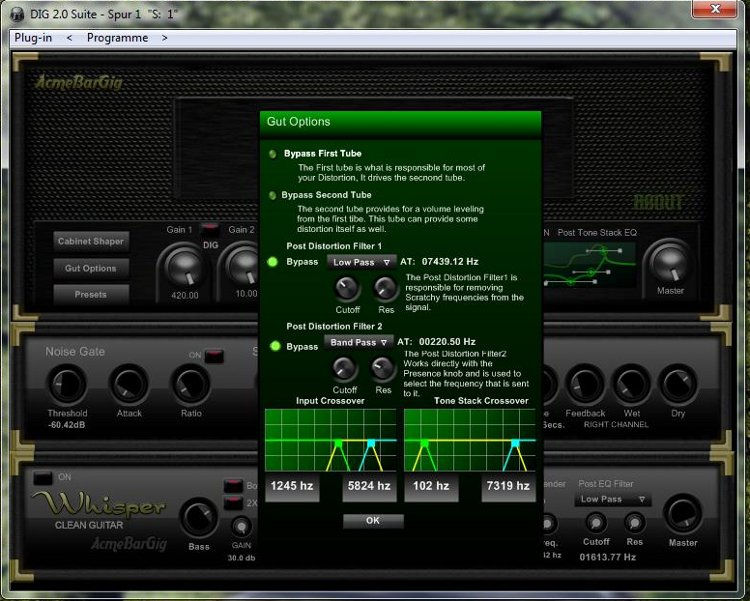Toggle the Whisper 2X red switch
This screenshot has height=601, width=750.
tap(233, 503)
